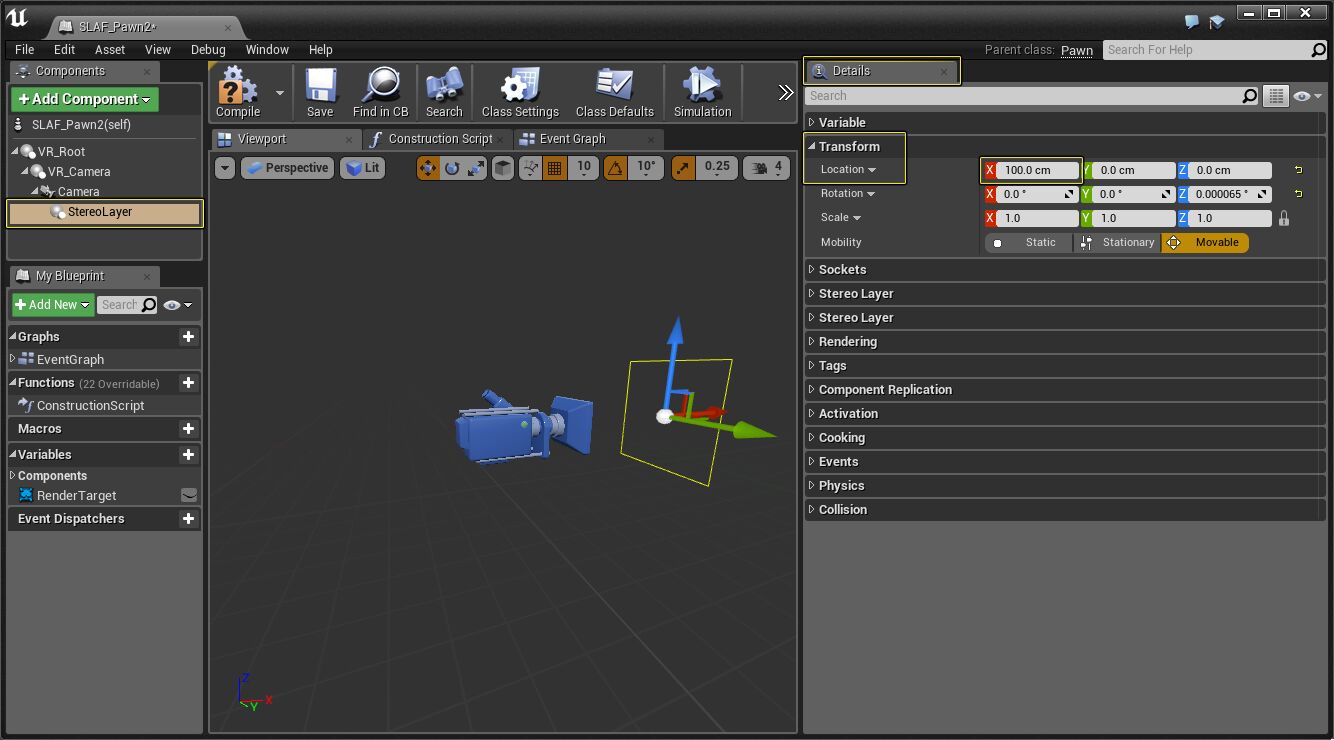Screen dimensions: 1334x740
Task: Select the Scale transform tool
Action: point(476,168)
